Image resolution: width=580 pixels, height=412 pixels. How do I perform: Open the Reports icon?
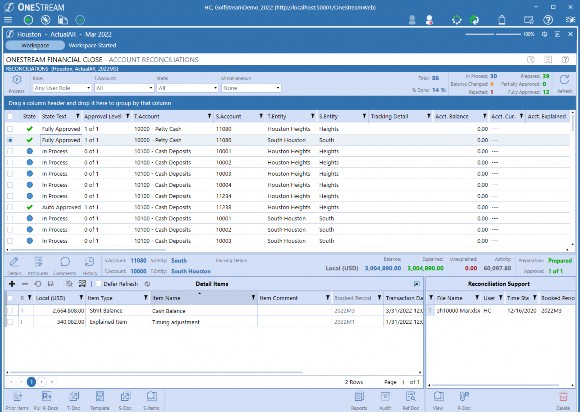(359, 397)
